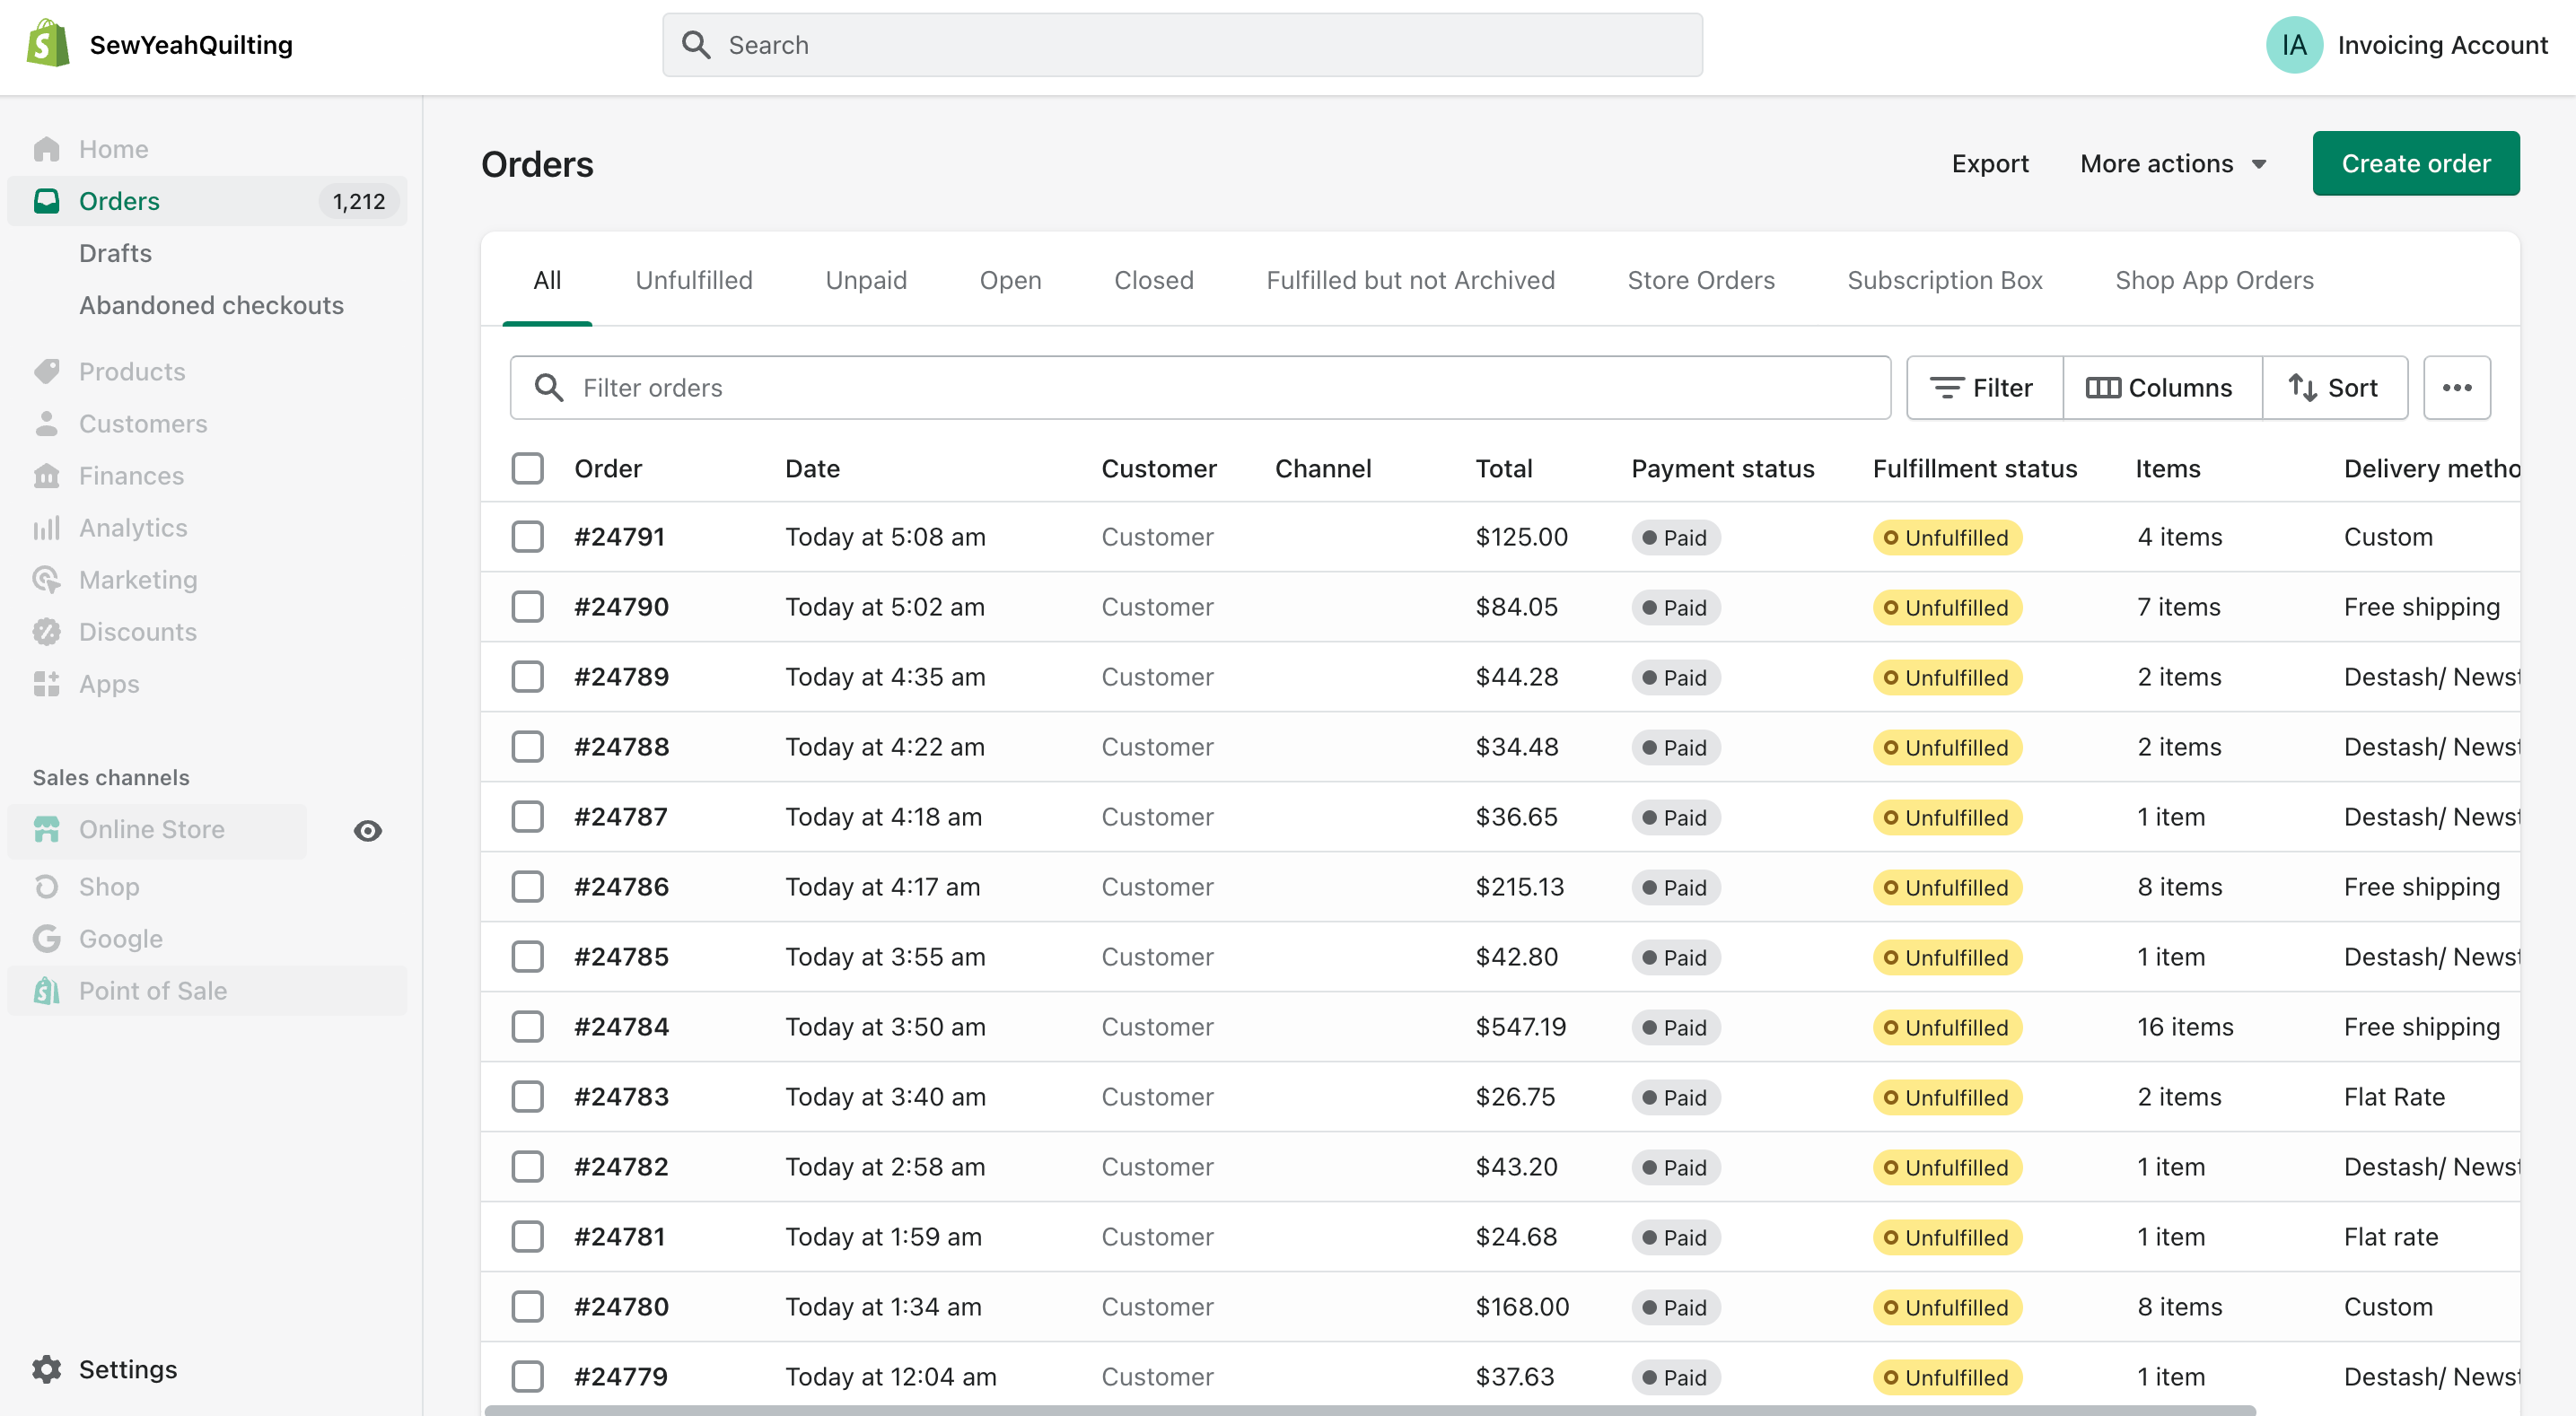Open more table options ellipsis button

[2457, 387]
